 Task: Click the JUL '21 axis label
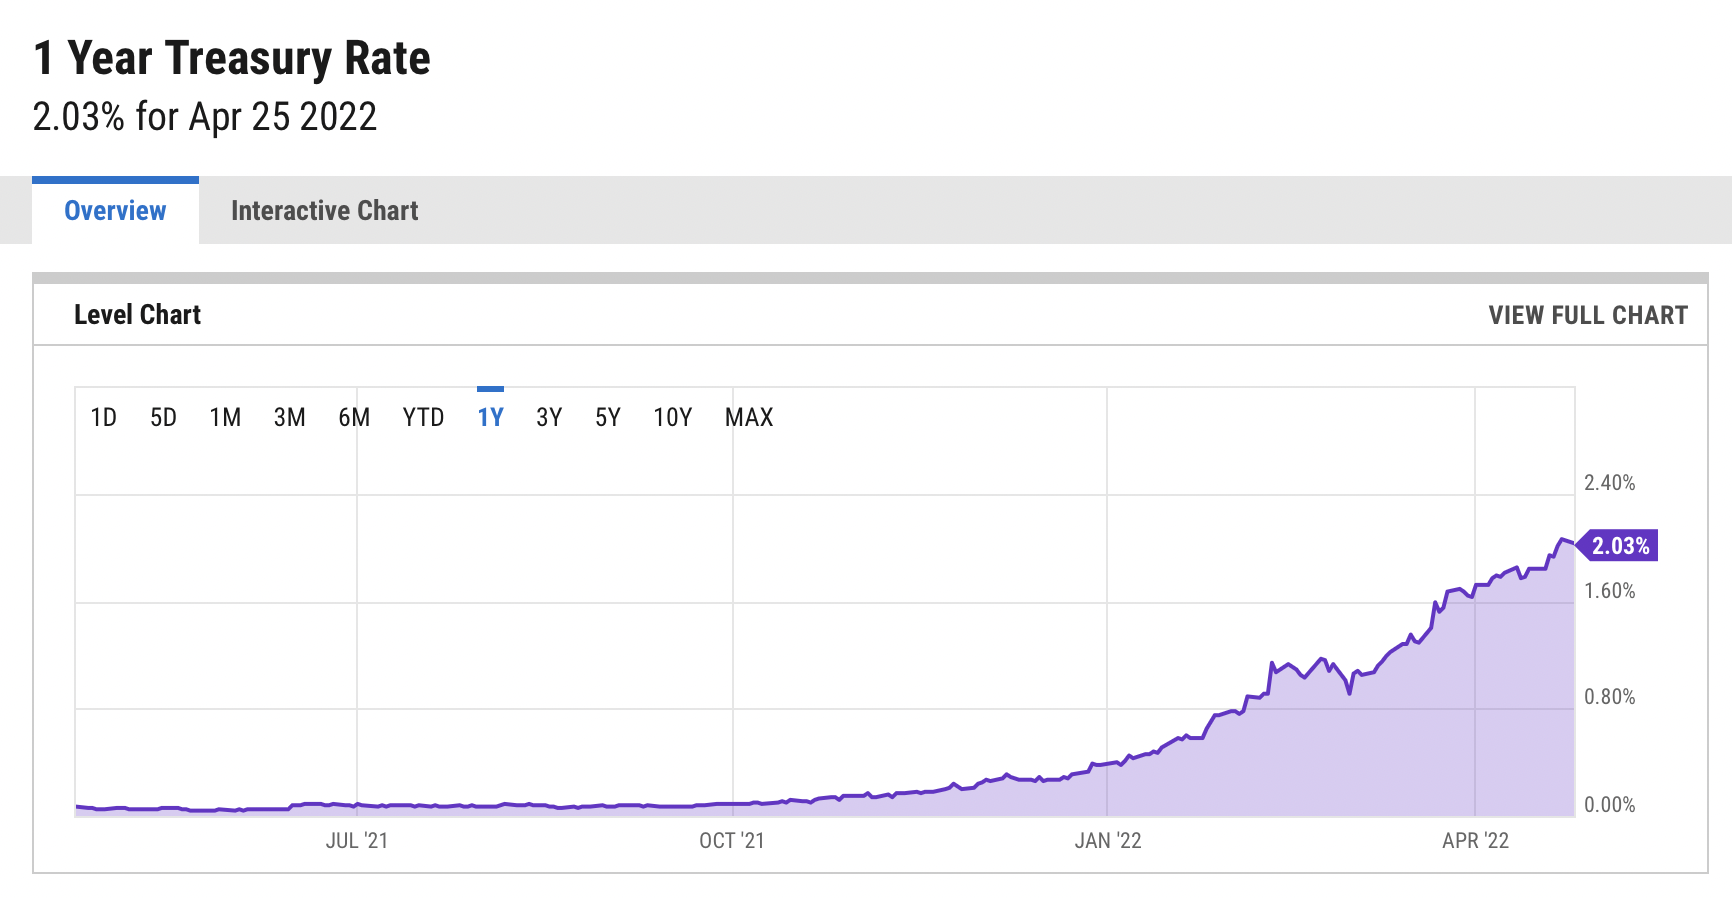[357, 841]
